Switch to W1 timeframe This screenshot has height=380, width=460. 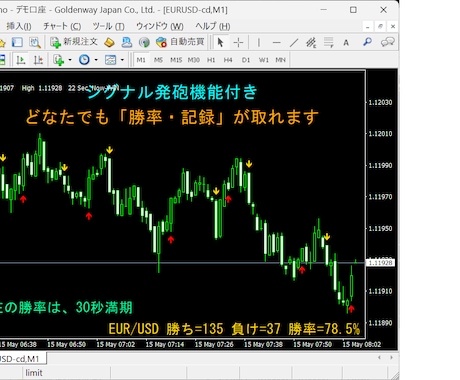(264, 60)
